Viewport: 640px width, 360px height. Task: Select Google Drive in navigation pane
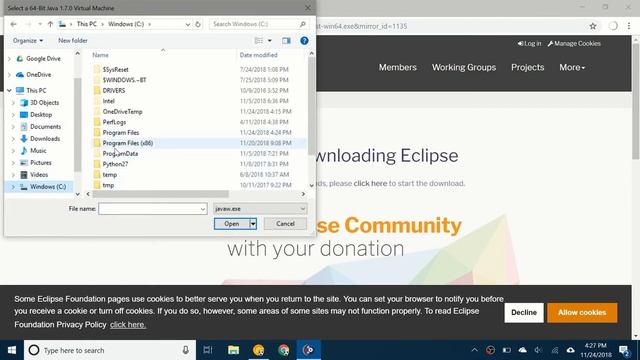coord(43,59)
